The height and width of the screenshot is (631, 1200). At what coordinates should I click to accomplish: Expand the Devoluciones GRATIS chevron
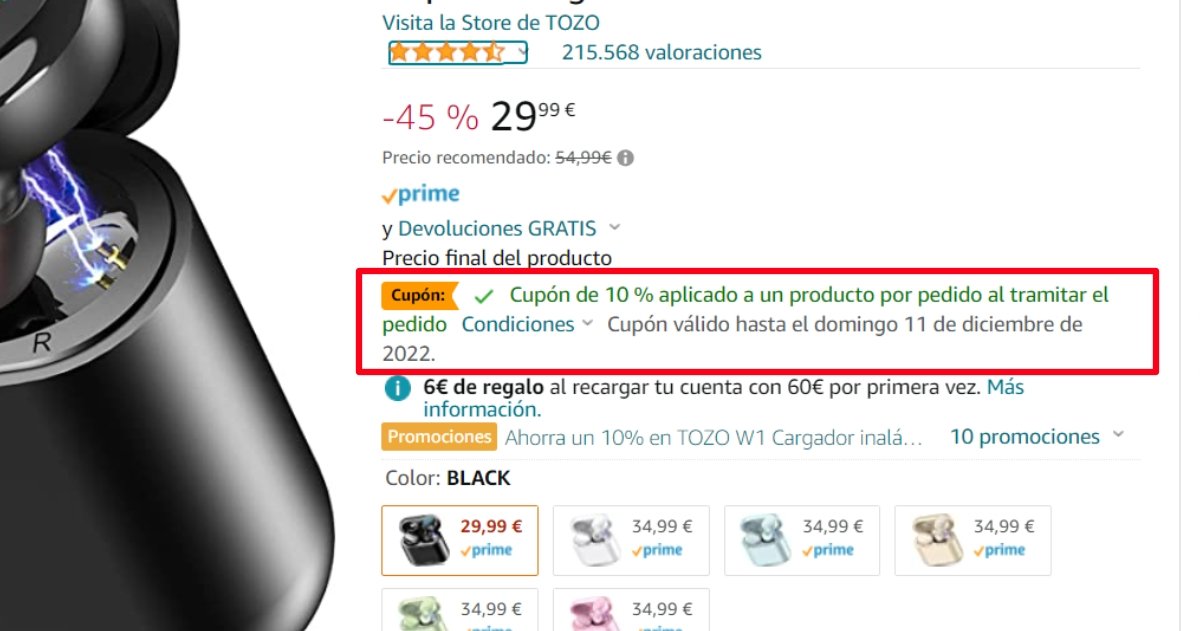tap(615, 228)
